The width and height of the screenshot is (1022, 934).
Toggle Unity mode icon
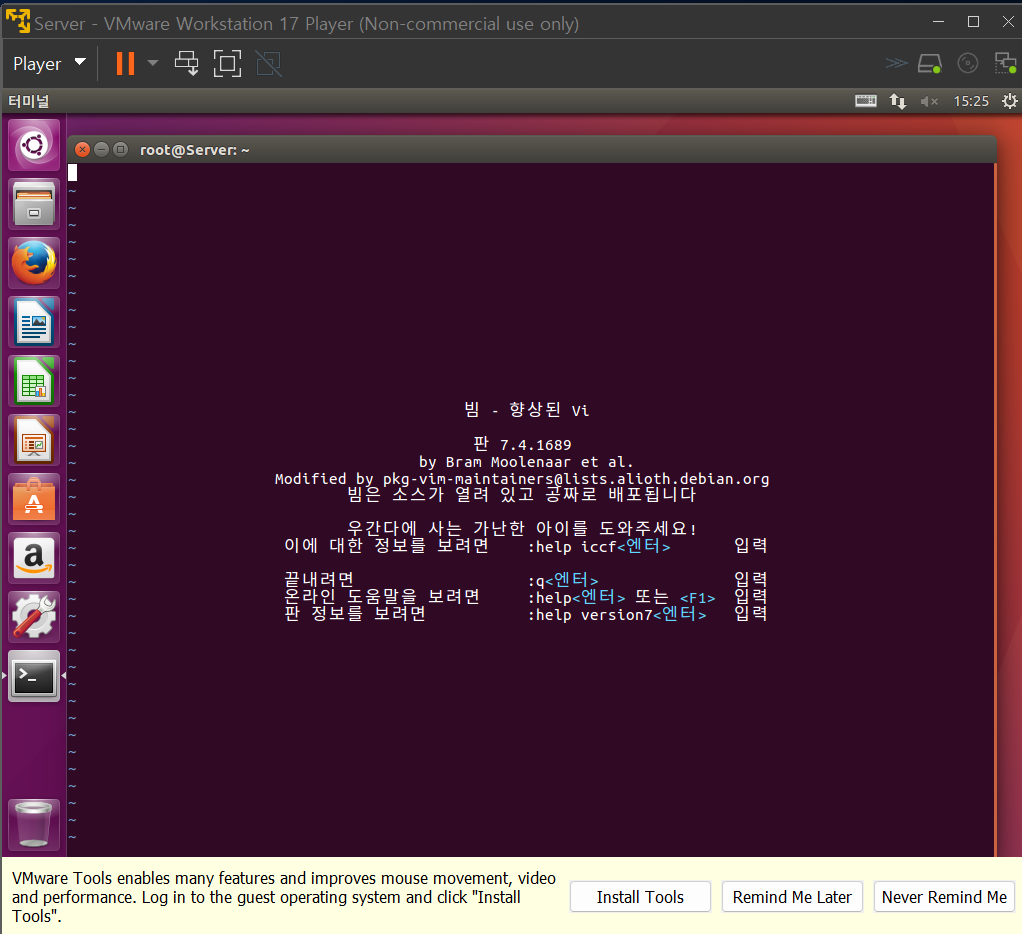click(x=269, y=63)
